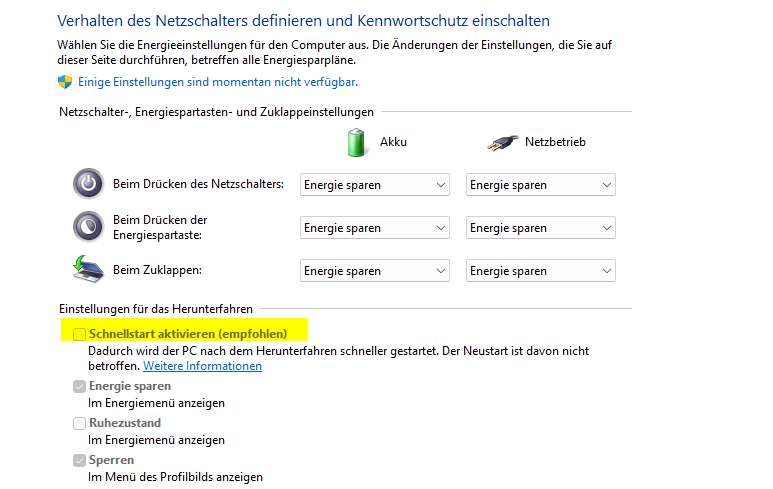
Task: Click the green battery Akku icon
Action: coord(357,141)
